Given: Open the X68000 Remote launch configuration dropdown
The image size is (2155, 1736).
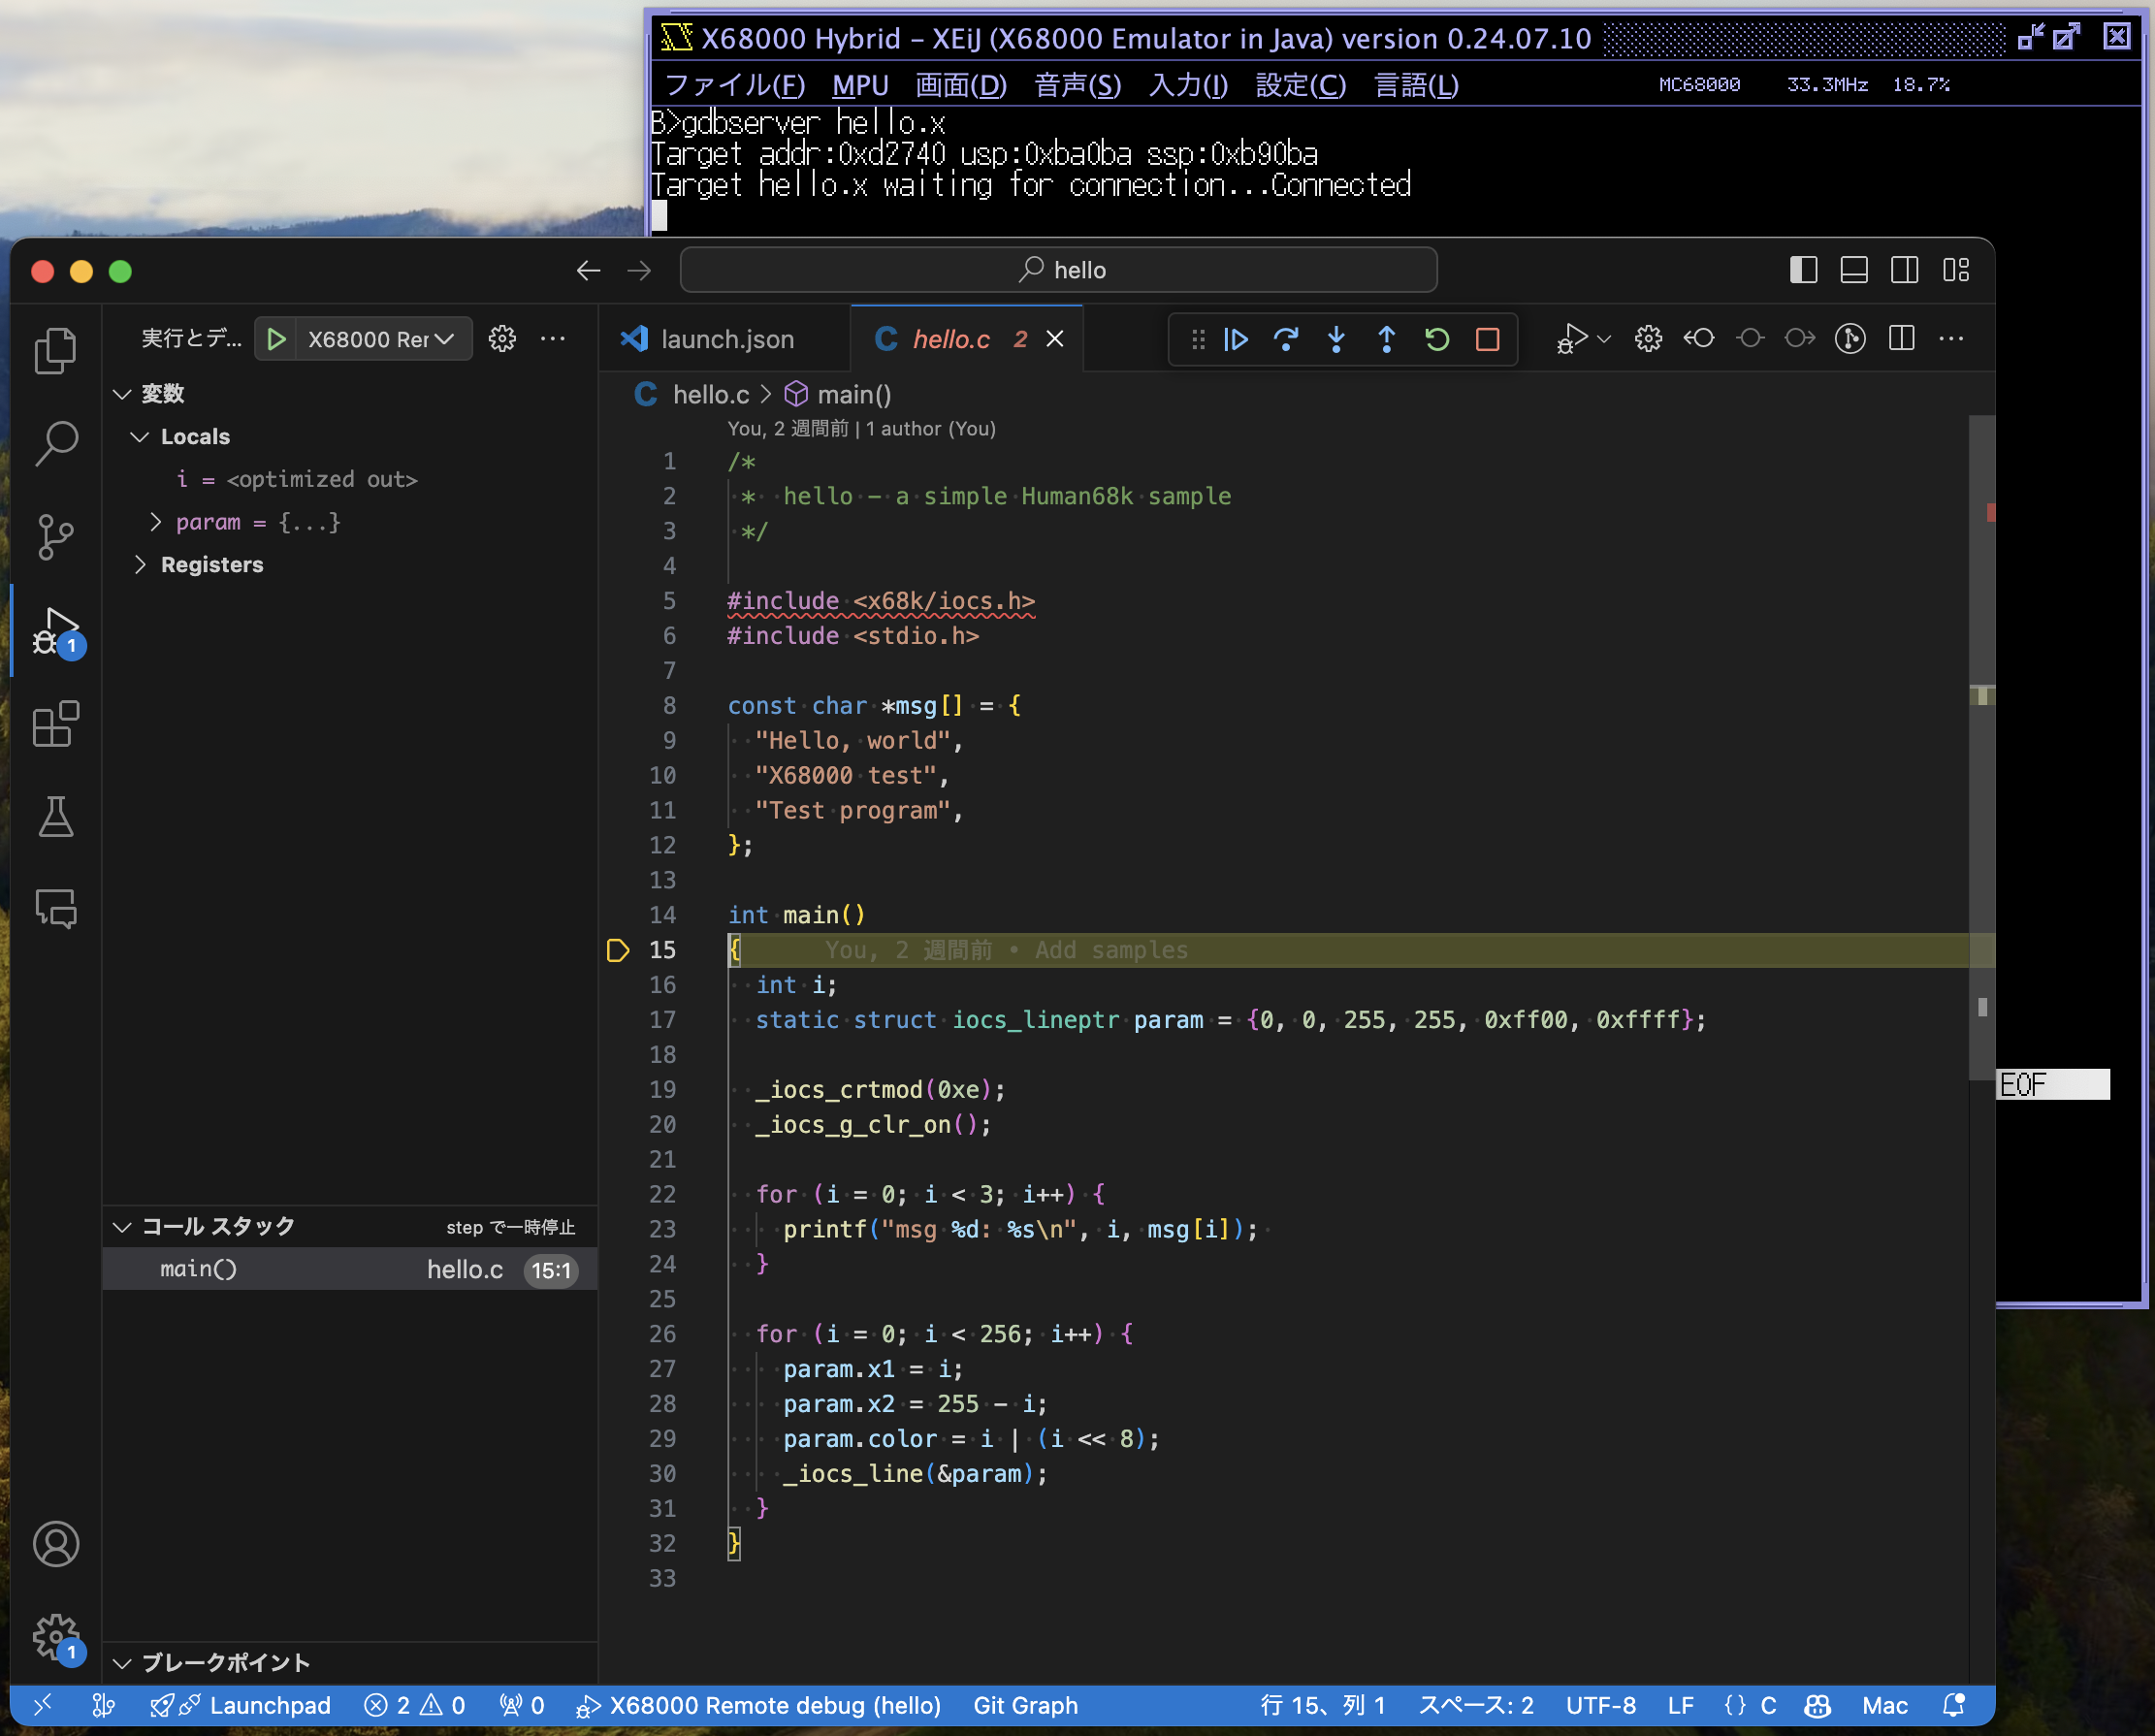Looking at the screenshot, I should [381, 340].
